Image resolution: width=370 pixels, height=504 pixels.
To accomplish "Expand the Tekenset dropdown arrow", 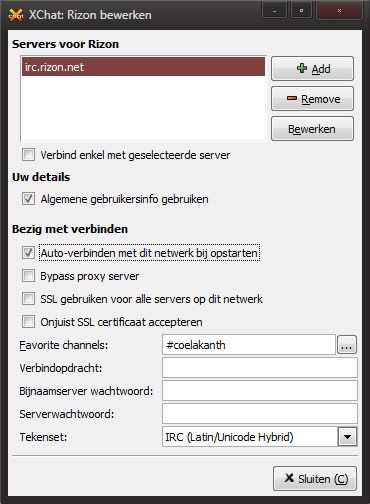I will pyautogui.click(x=347, y=437).
